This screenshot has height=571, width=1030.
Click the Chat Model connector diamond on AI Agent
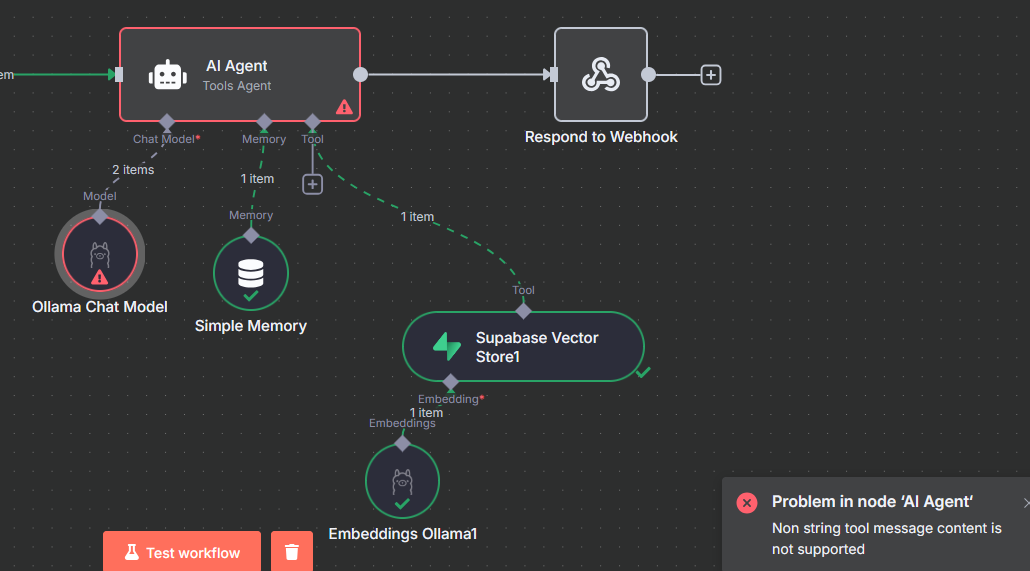tap(167, 122)
